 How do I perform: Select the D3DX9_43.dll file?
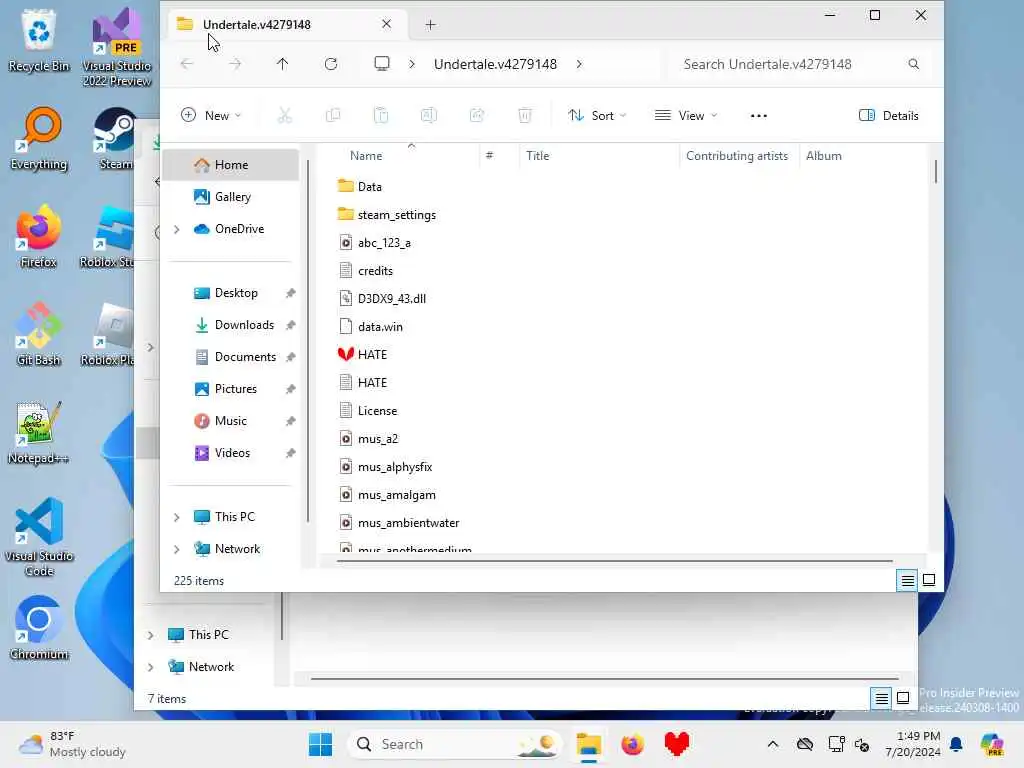click(382, 298)
